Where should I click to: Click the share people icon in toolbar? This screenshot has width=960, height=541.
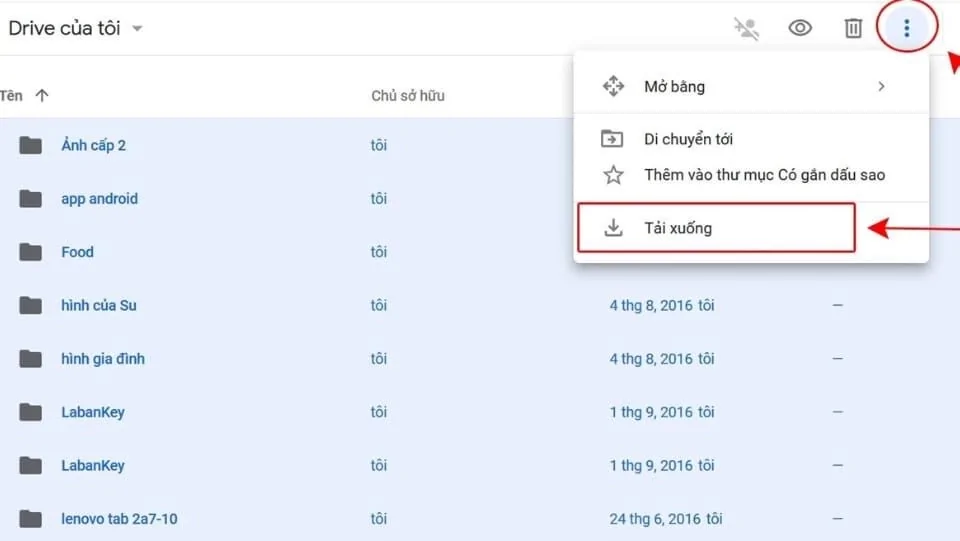pos(746,28)
